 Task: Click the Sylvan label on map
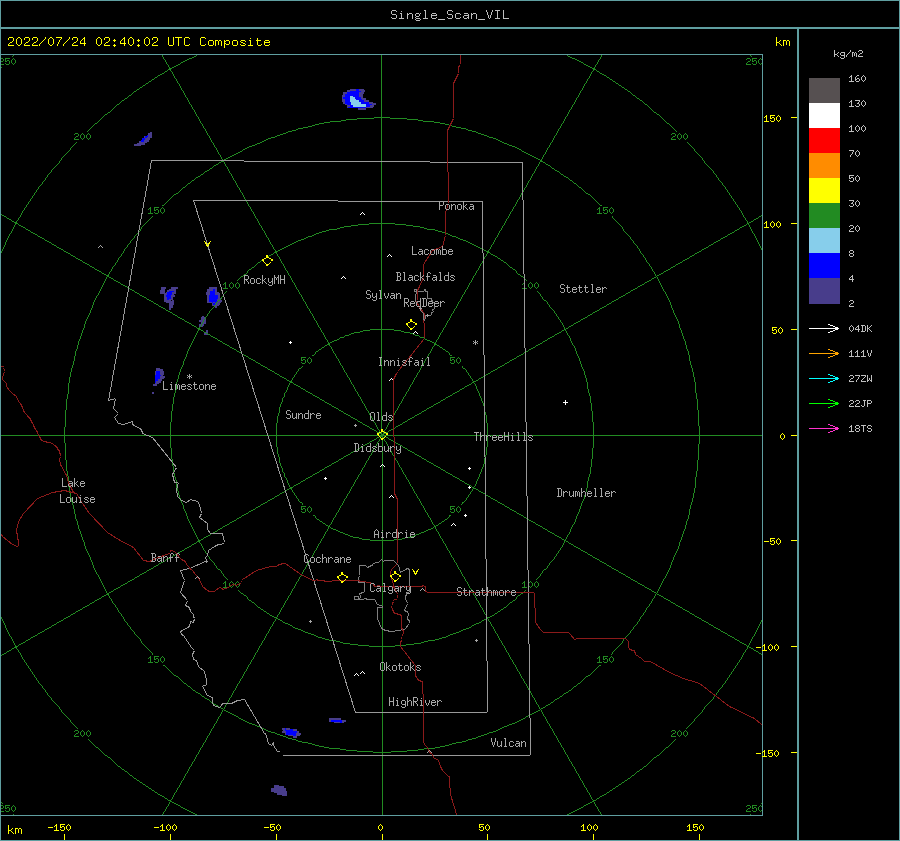coord(383,295)
